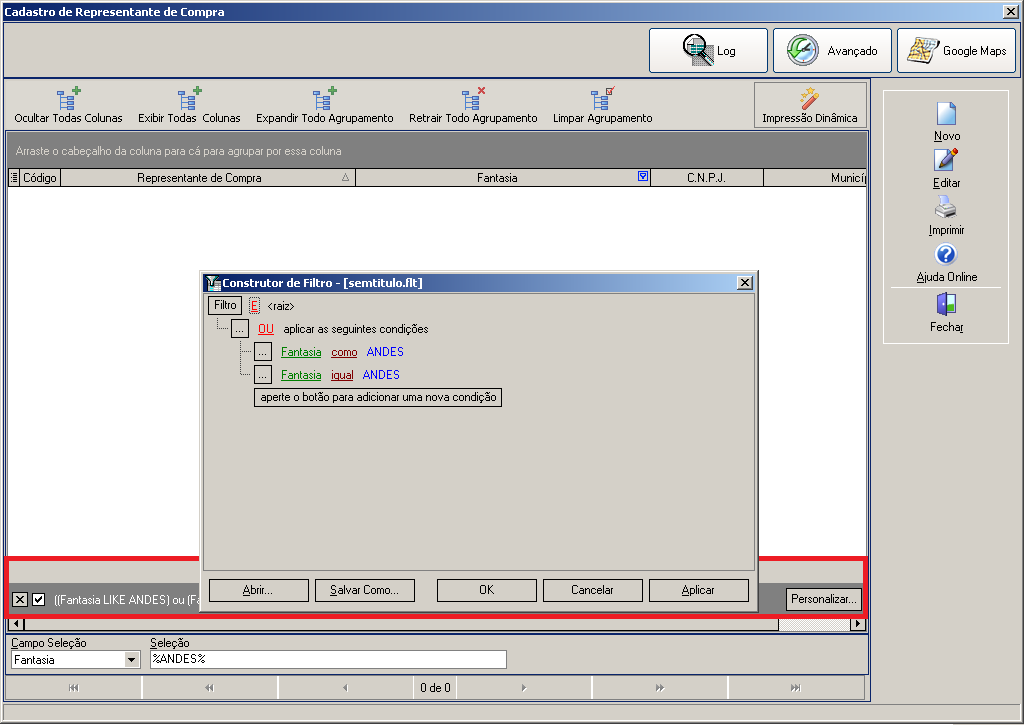This screenshot has width=1026, height=725.
Task: Change the OU group operator
Action: point(266,329)
